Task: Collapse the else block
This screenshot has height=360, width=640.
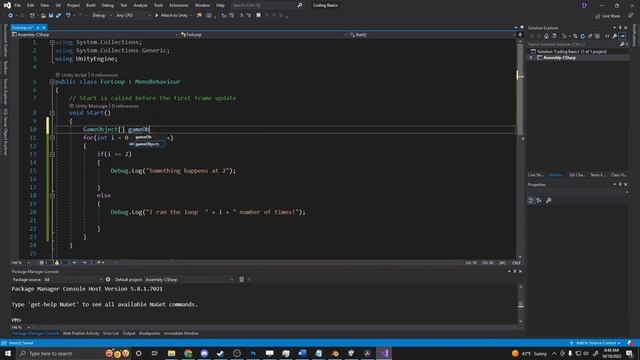Action: pos(52,196)
